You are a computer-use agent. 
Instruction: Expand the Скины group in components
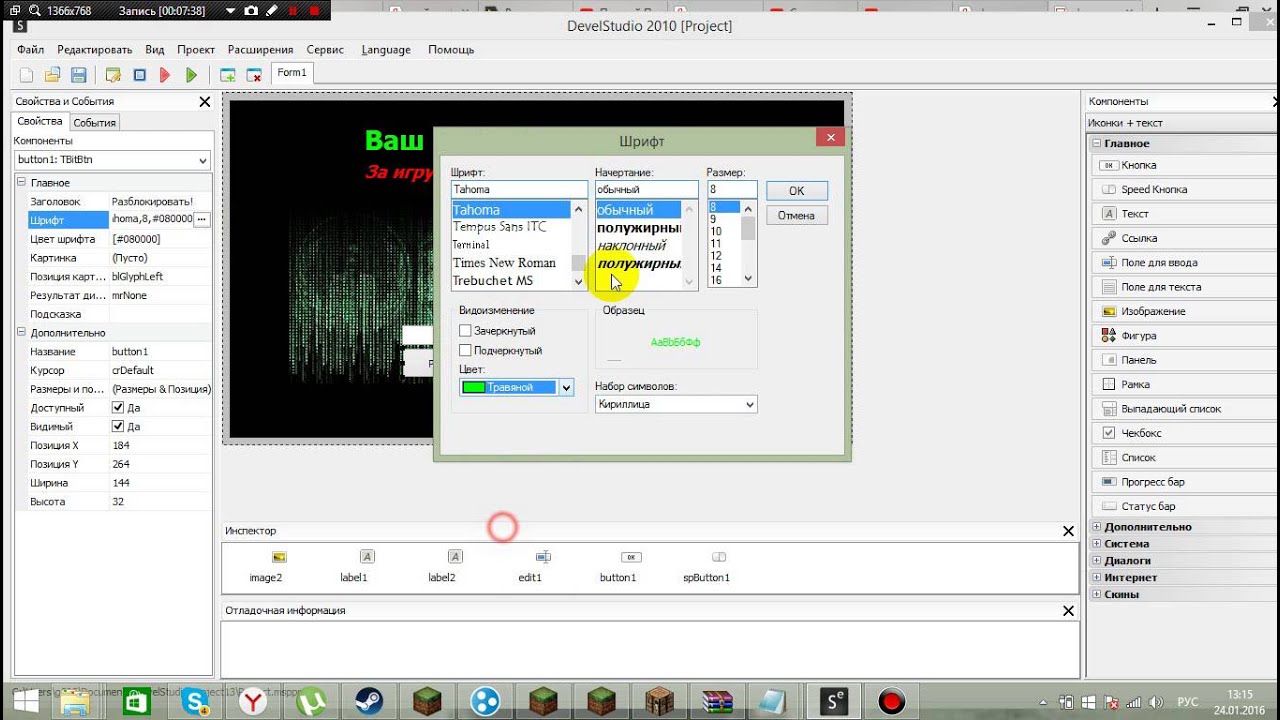coord(1097,595)
